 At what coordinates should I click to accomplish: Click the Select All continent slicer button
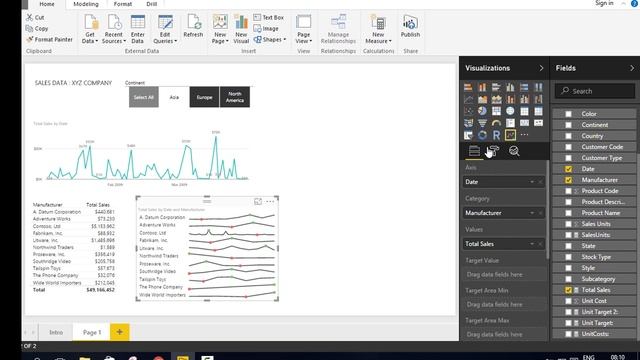coord(144,97)
